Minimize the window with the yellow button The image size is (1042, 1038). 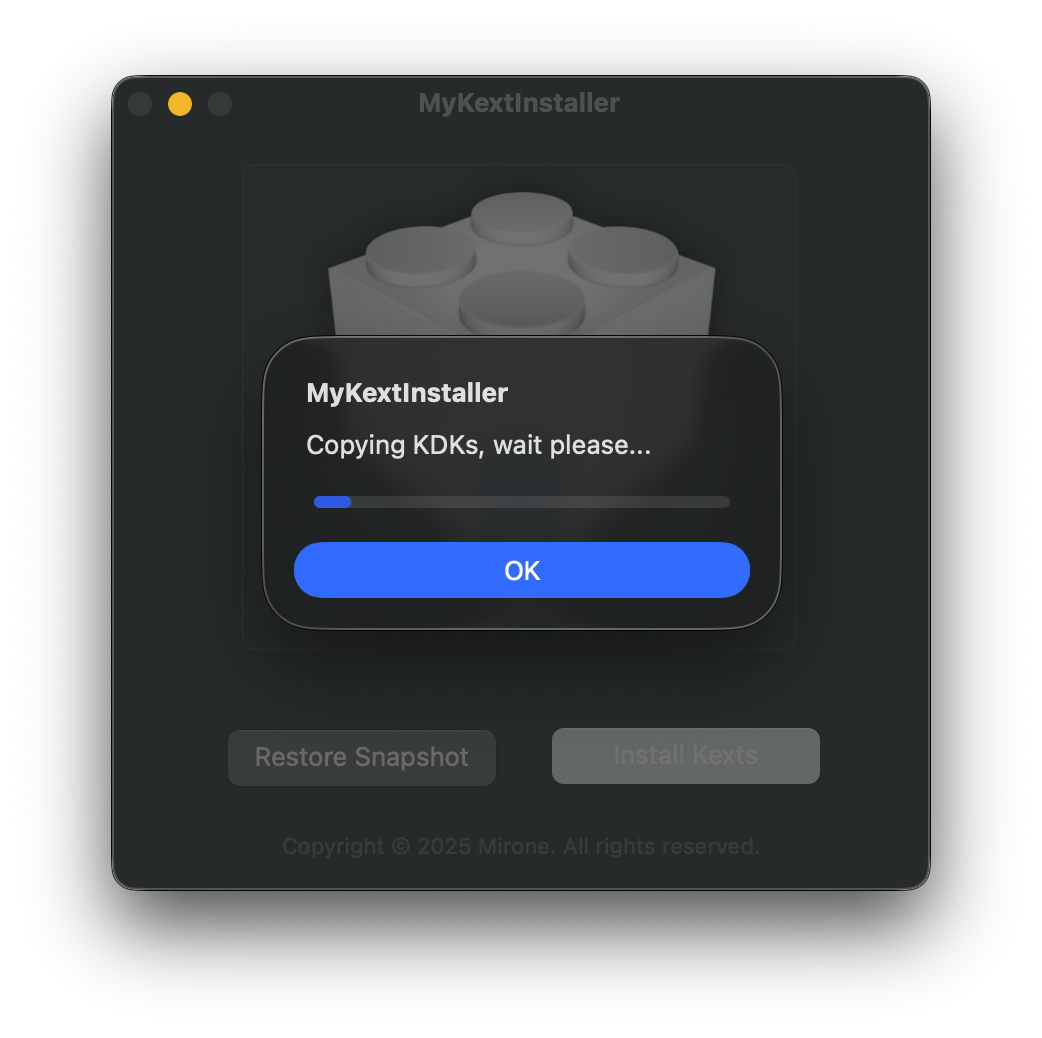coord(179,104)
